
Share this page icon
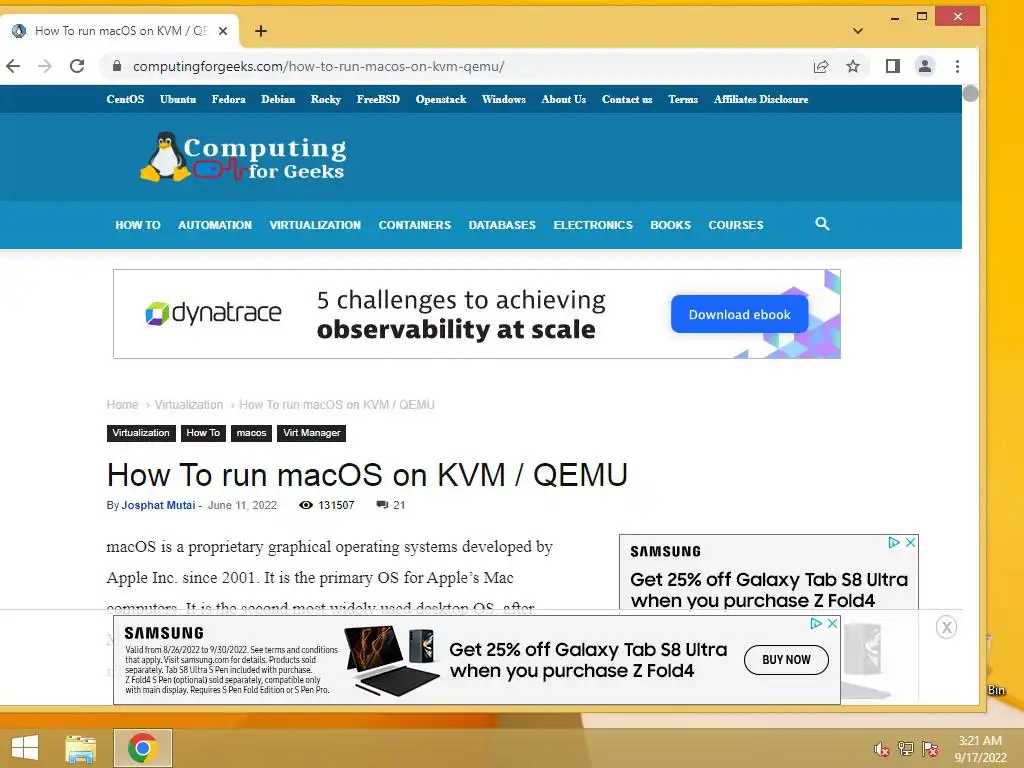click(x=821, y=66)
